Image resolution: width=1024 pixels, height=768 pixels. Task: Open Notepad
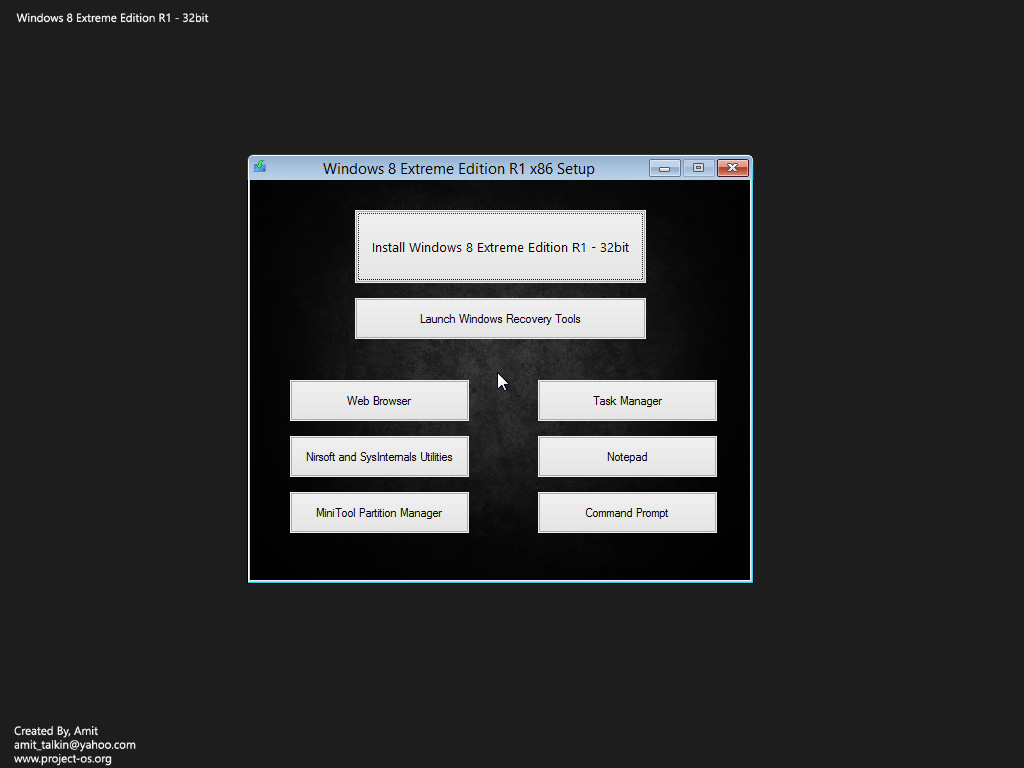(x=627, y=456)
